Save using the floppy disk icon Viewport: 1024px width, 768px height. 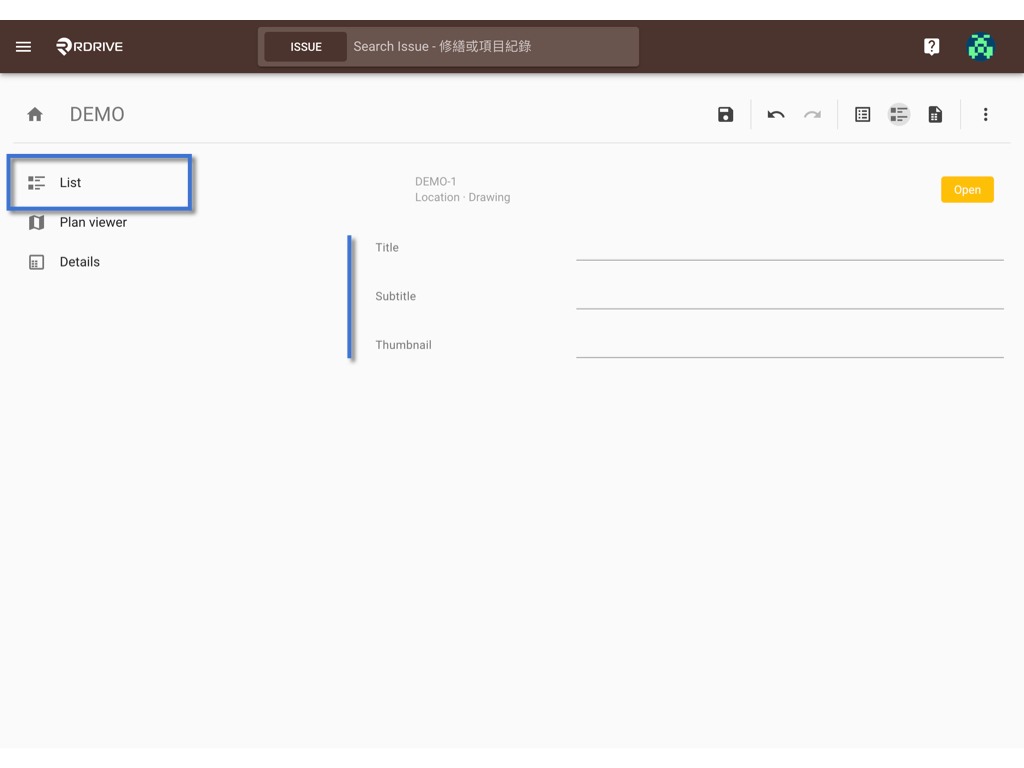tap(725, 115)
